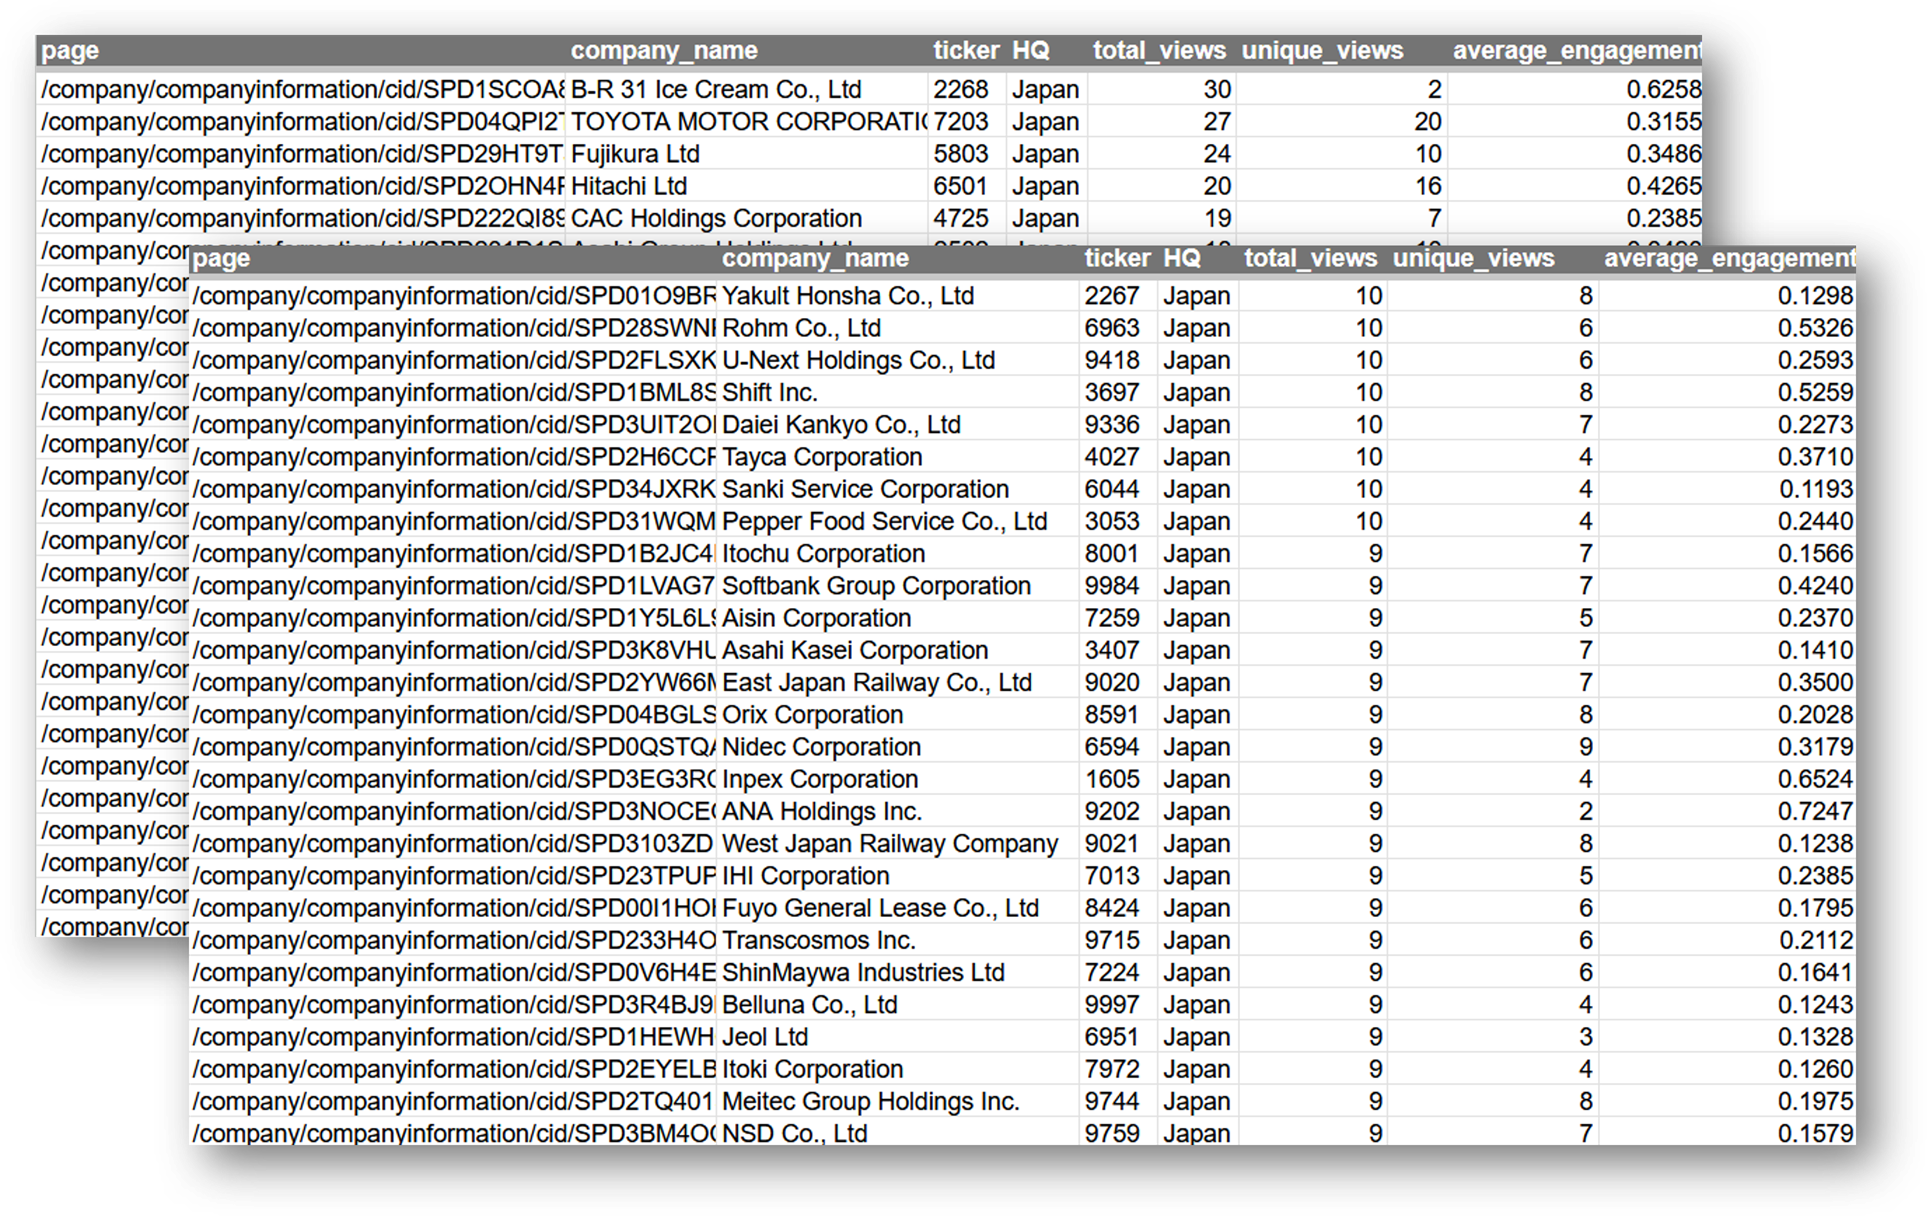Click the average_engagement header in back table
The image size is (1927, 1216).
pos(1576,51)
